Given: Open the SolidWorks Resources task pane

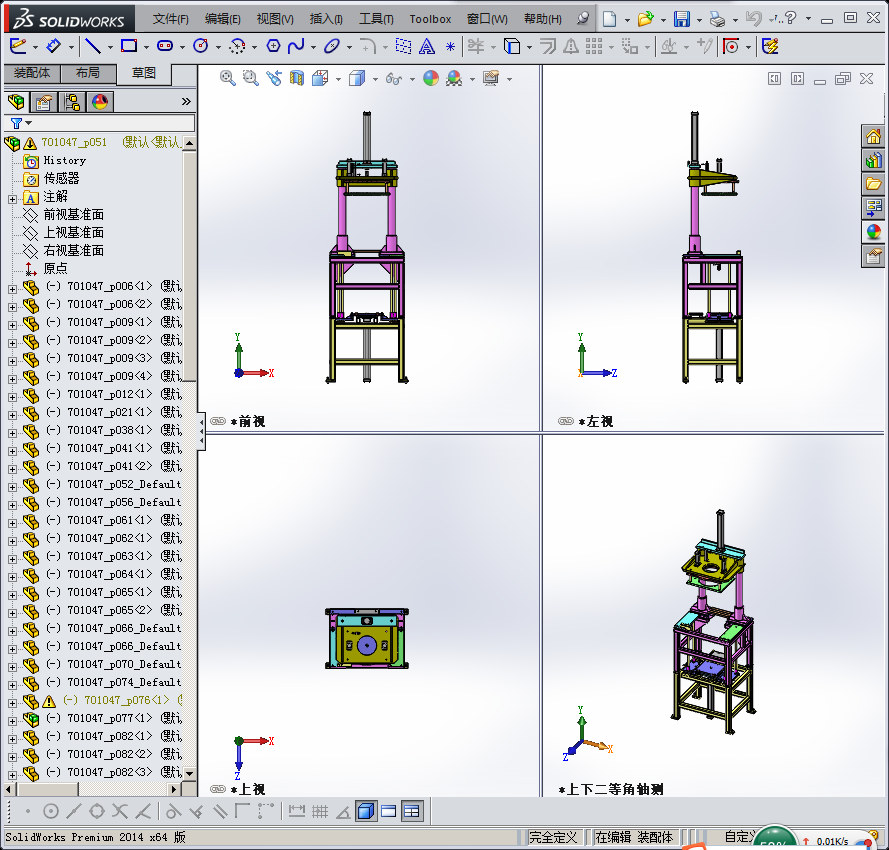Looking at the screenshot, I should pyautogui.click(x=873, y=136).
